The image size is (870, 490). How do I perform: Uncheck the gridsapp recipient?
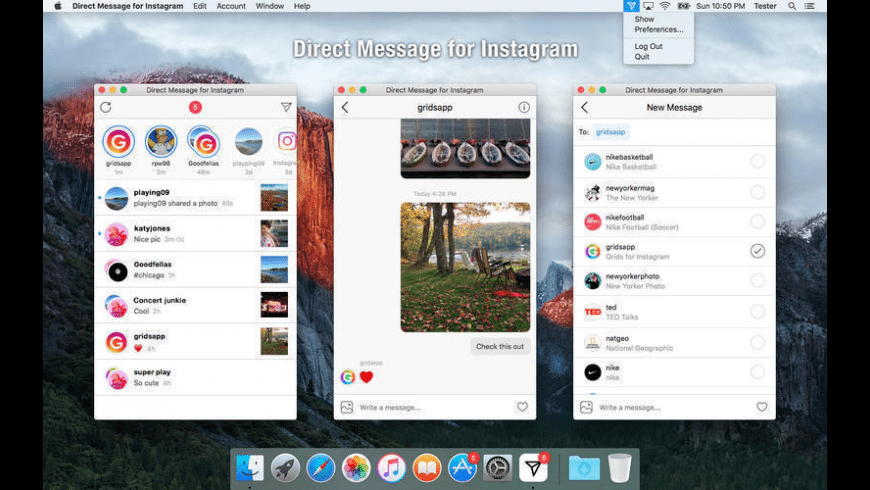(757, 251)
